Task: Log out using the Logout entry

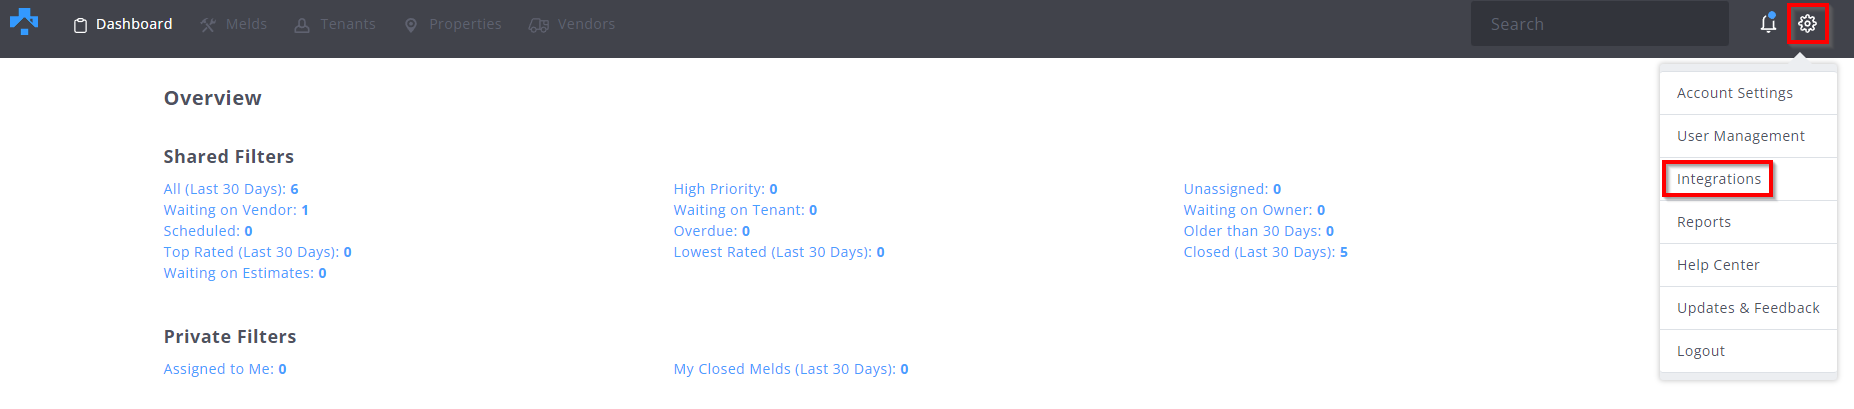Action: pos(1700,351)
